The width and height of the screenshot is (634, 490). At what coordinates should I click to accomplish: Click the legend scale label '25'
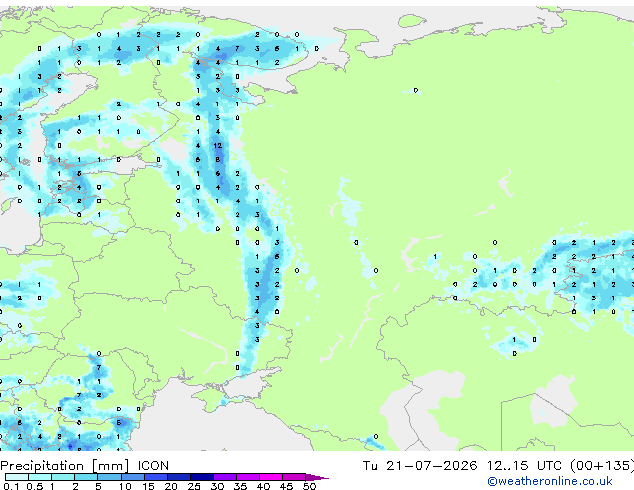point(194,486)
